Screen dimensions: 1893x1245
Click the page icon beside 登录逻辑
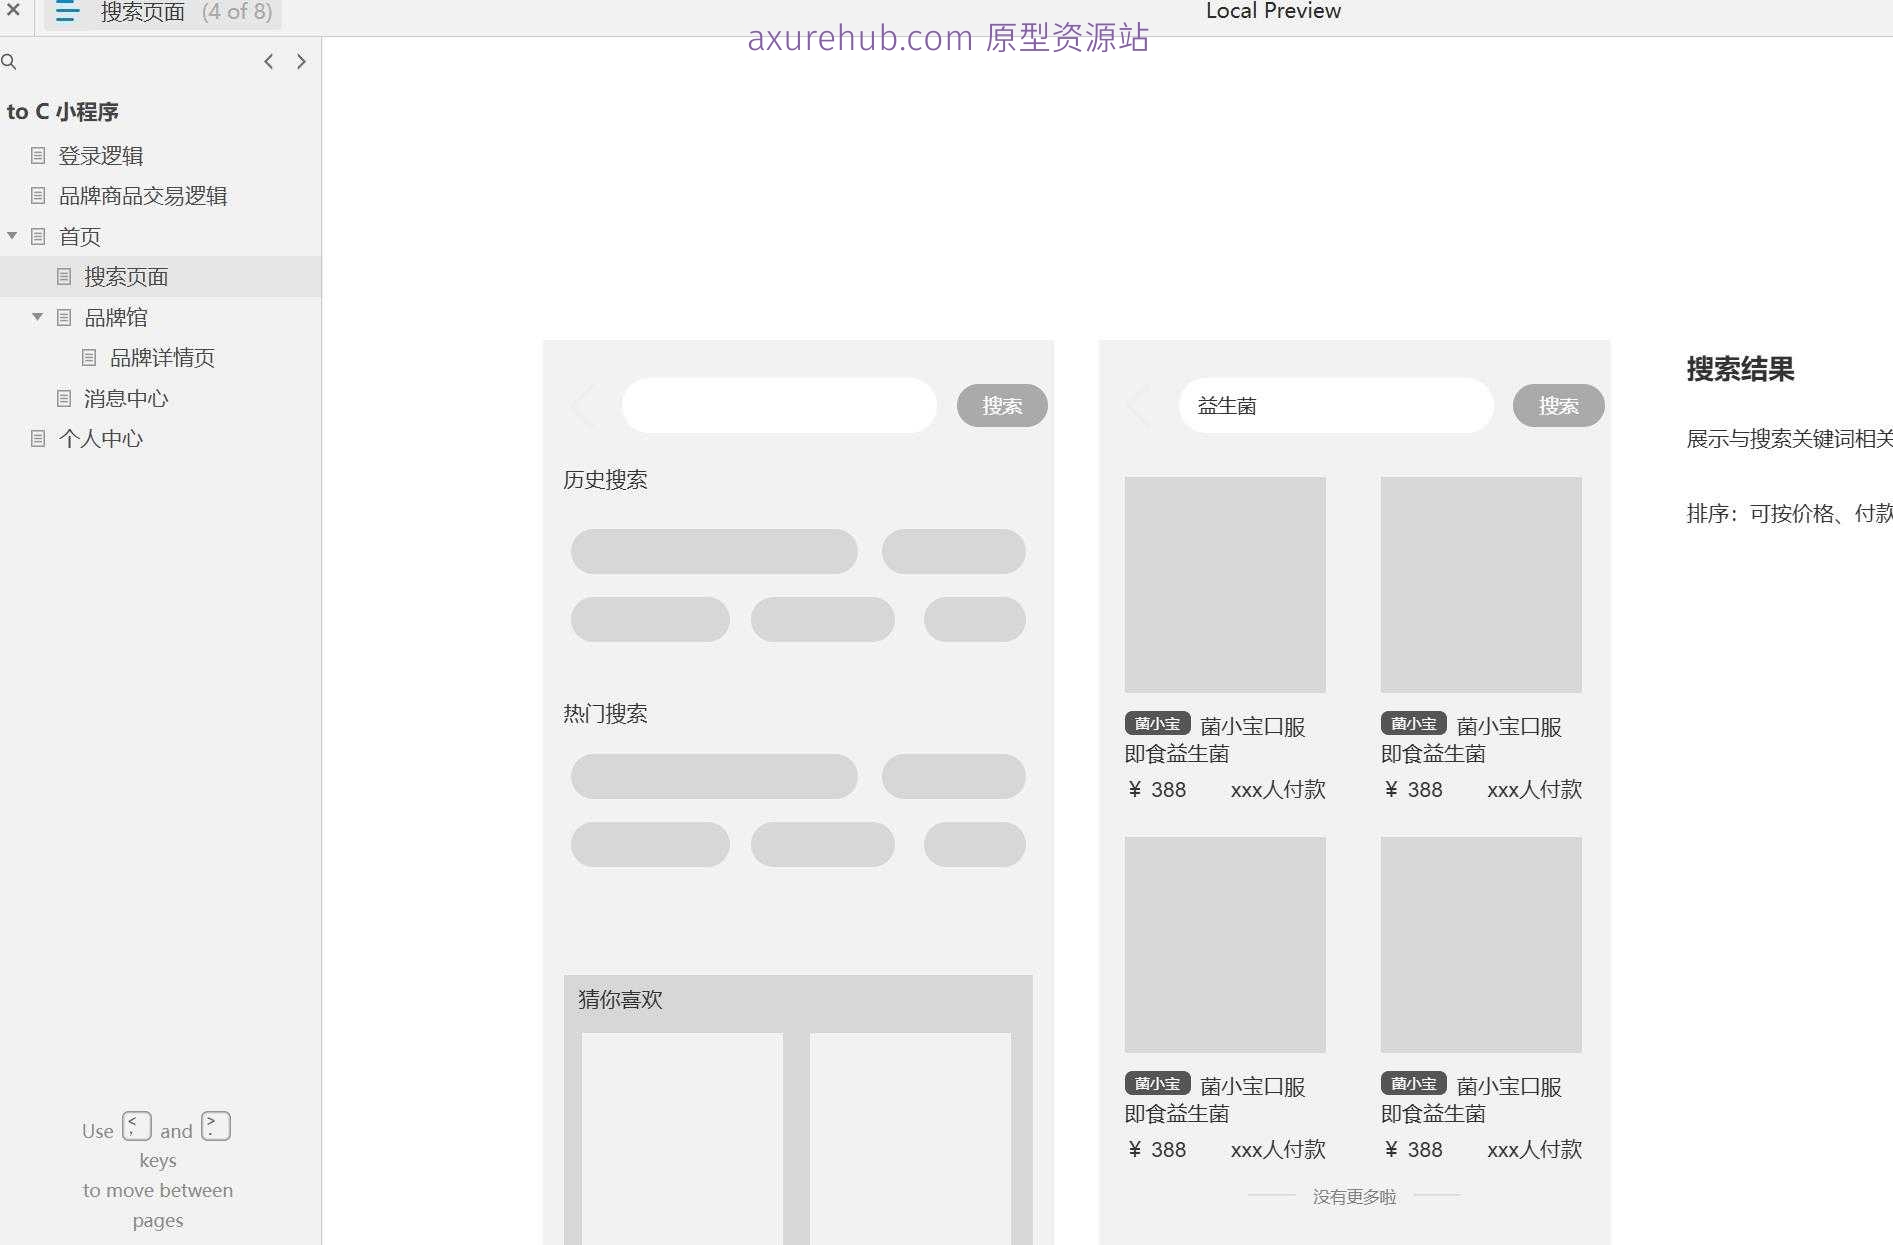(x=39, y=155)
